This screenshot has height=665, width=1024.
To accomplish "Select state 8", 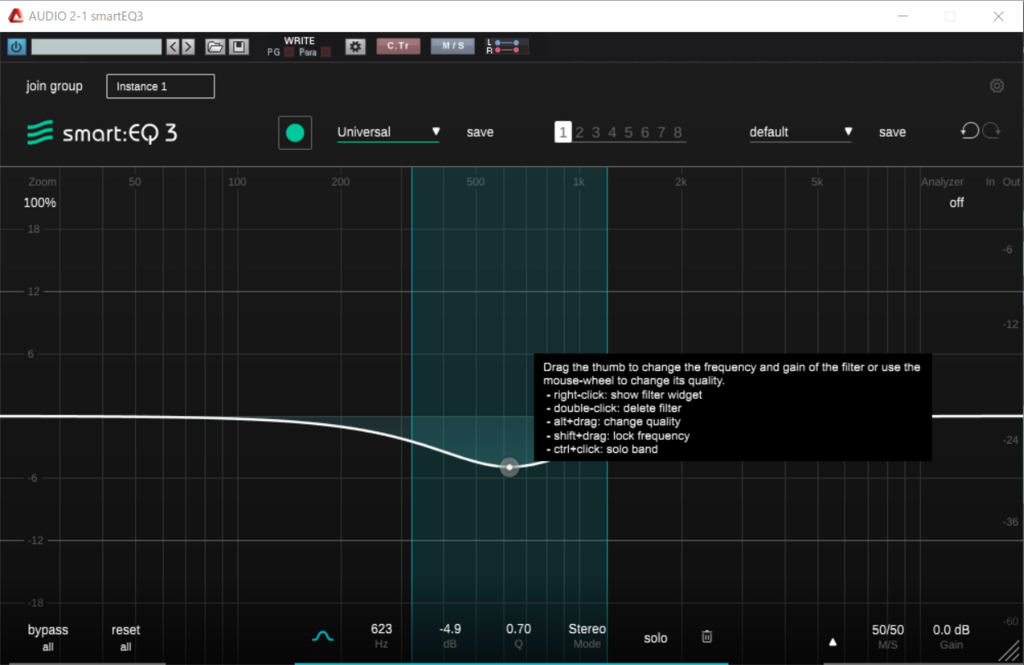I will pyautogui.click(x=678, y=133).
